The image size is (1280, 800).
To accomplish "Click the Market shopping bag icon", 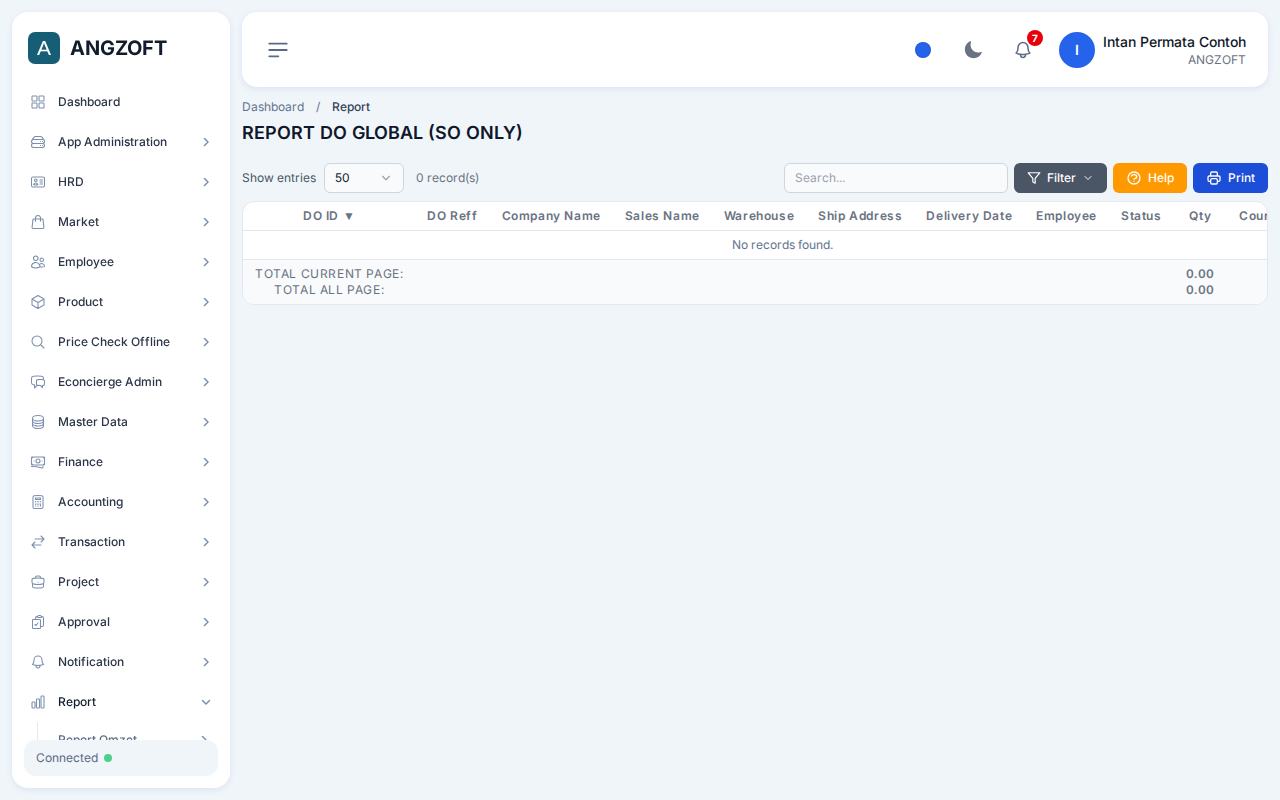I will click(38, 222).
